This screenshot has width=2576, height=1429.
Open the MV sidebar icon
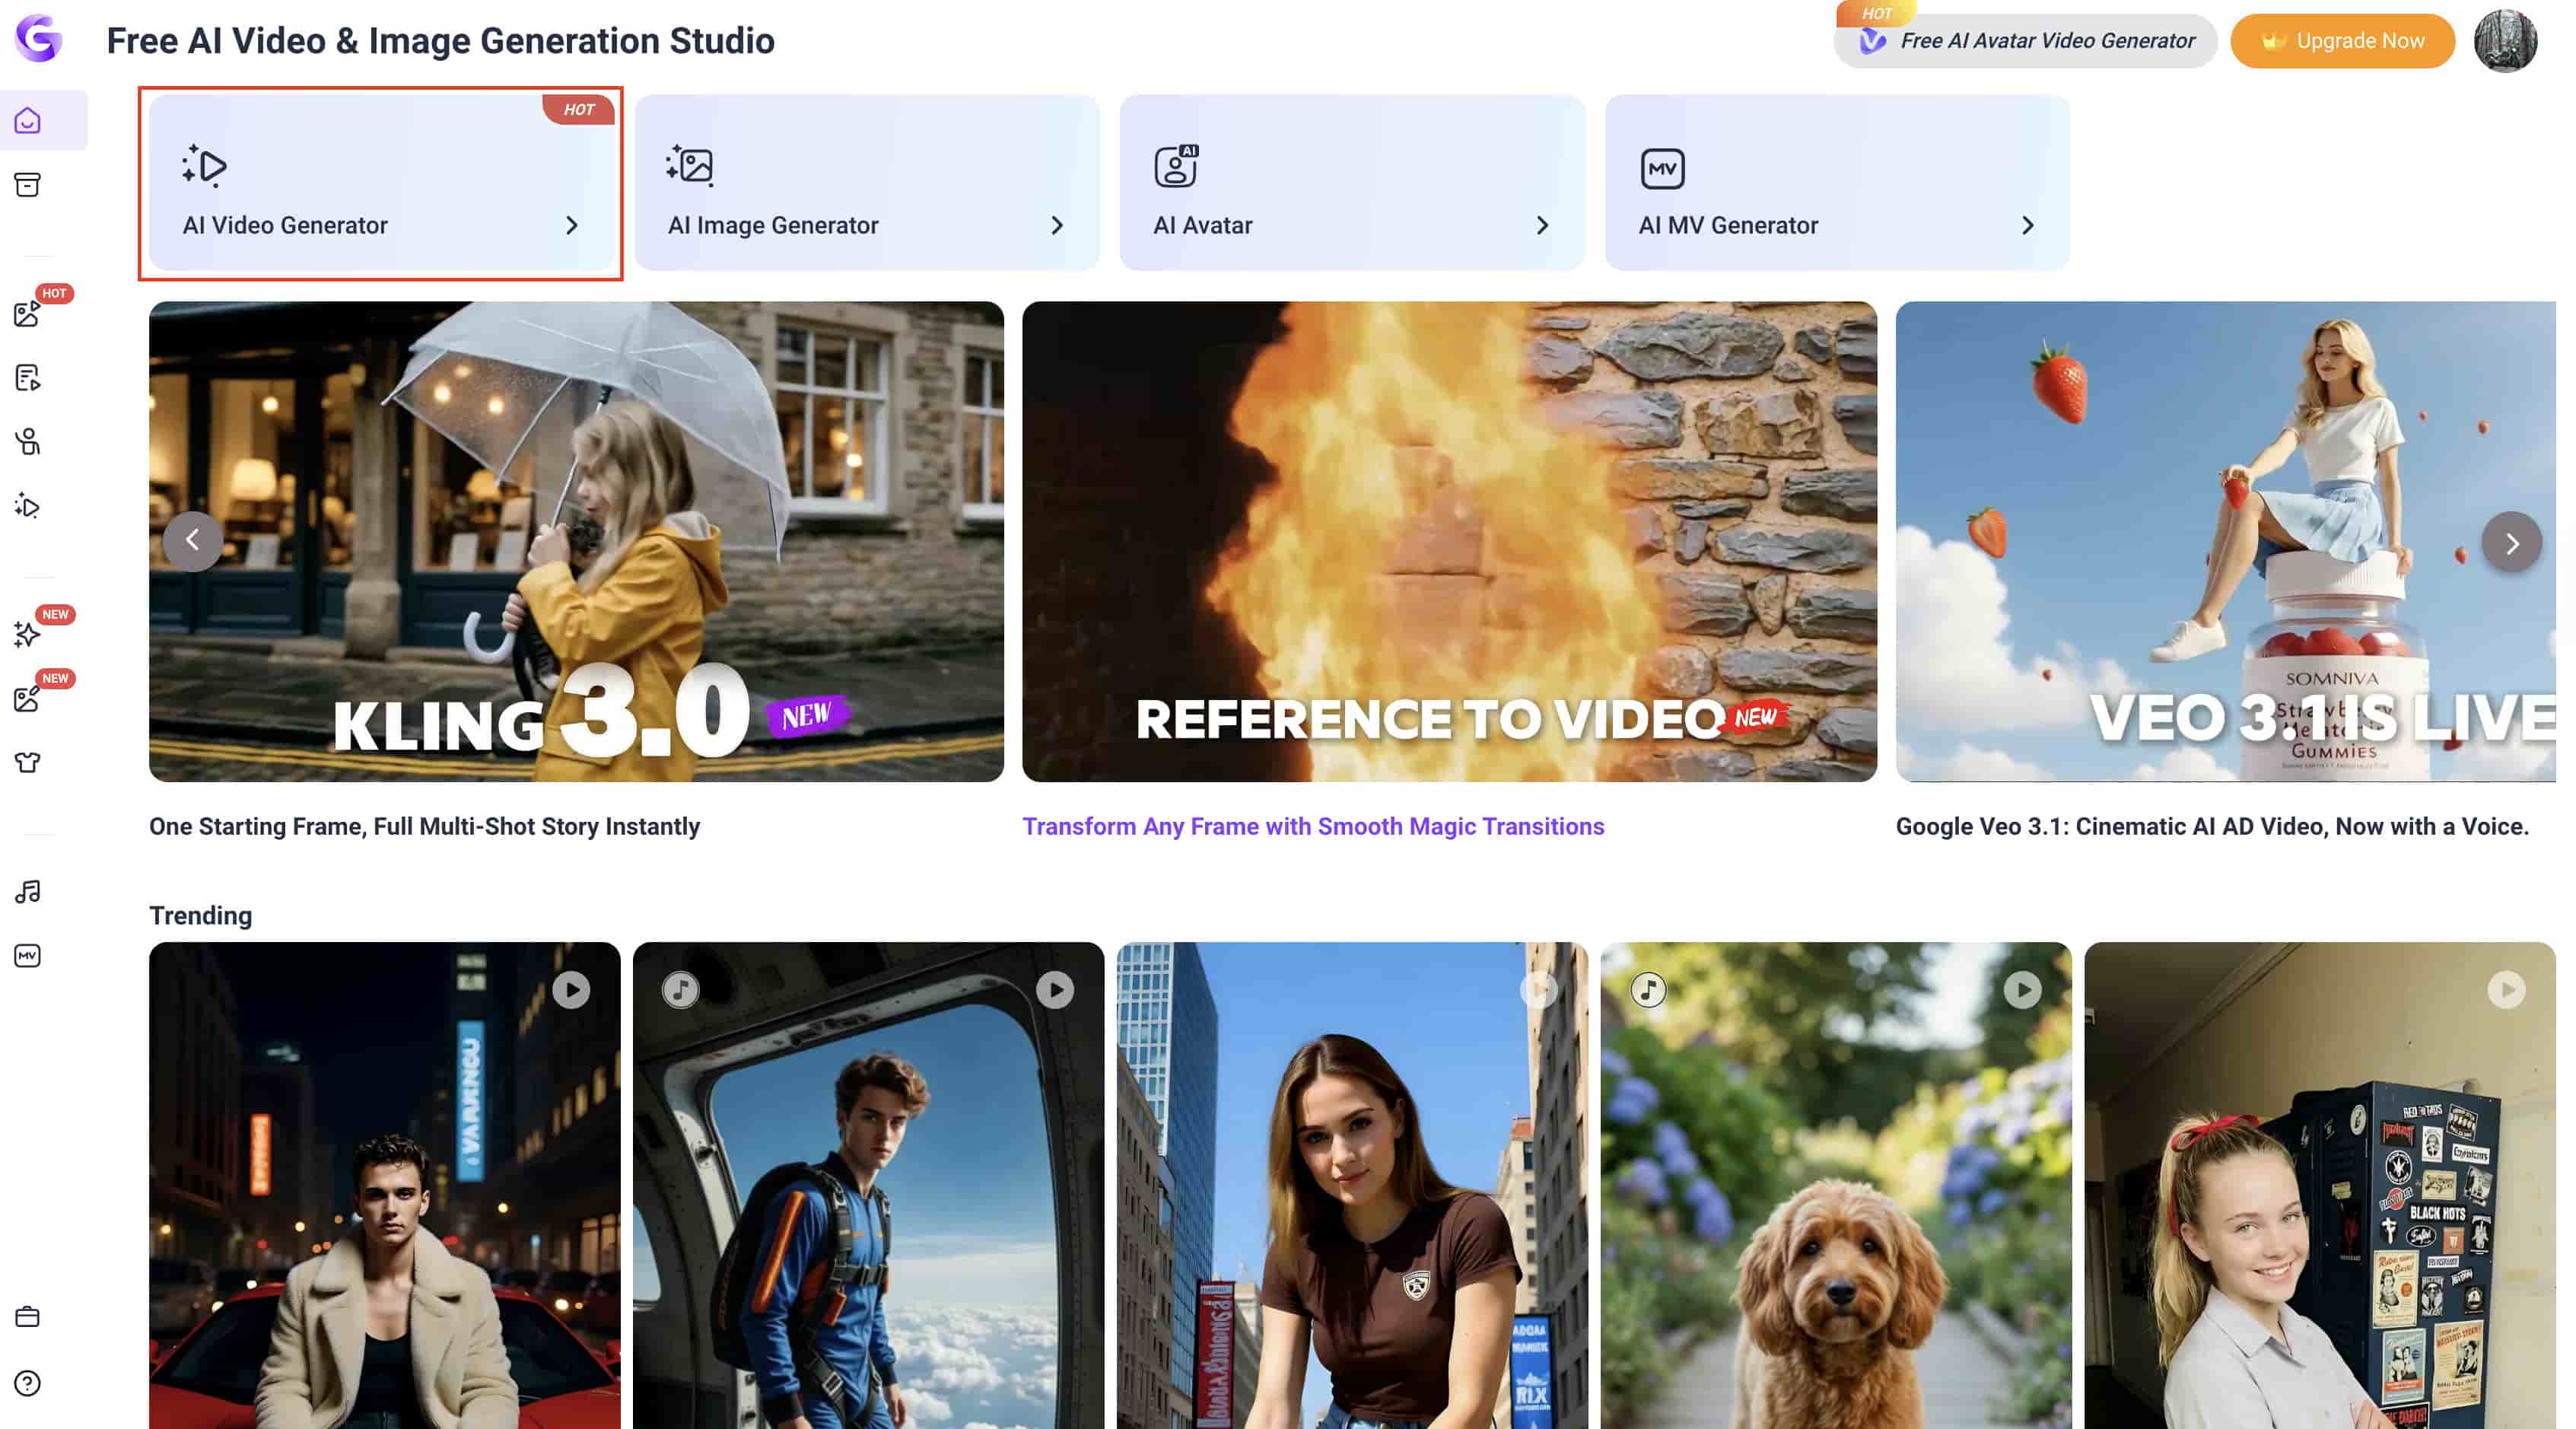[x=28, y=956]
